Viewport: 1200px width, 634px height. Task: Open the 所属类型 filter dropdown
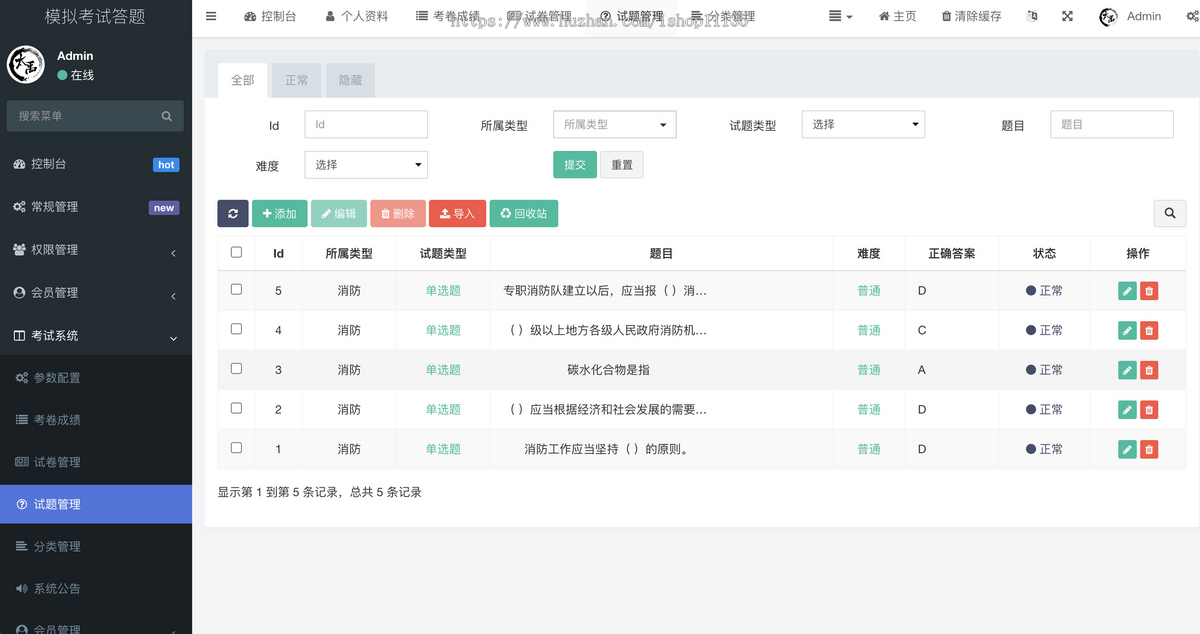pyautogui.click(x=615, y=125)
